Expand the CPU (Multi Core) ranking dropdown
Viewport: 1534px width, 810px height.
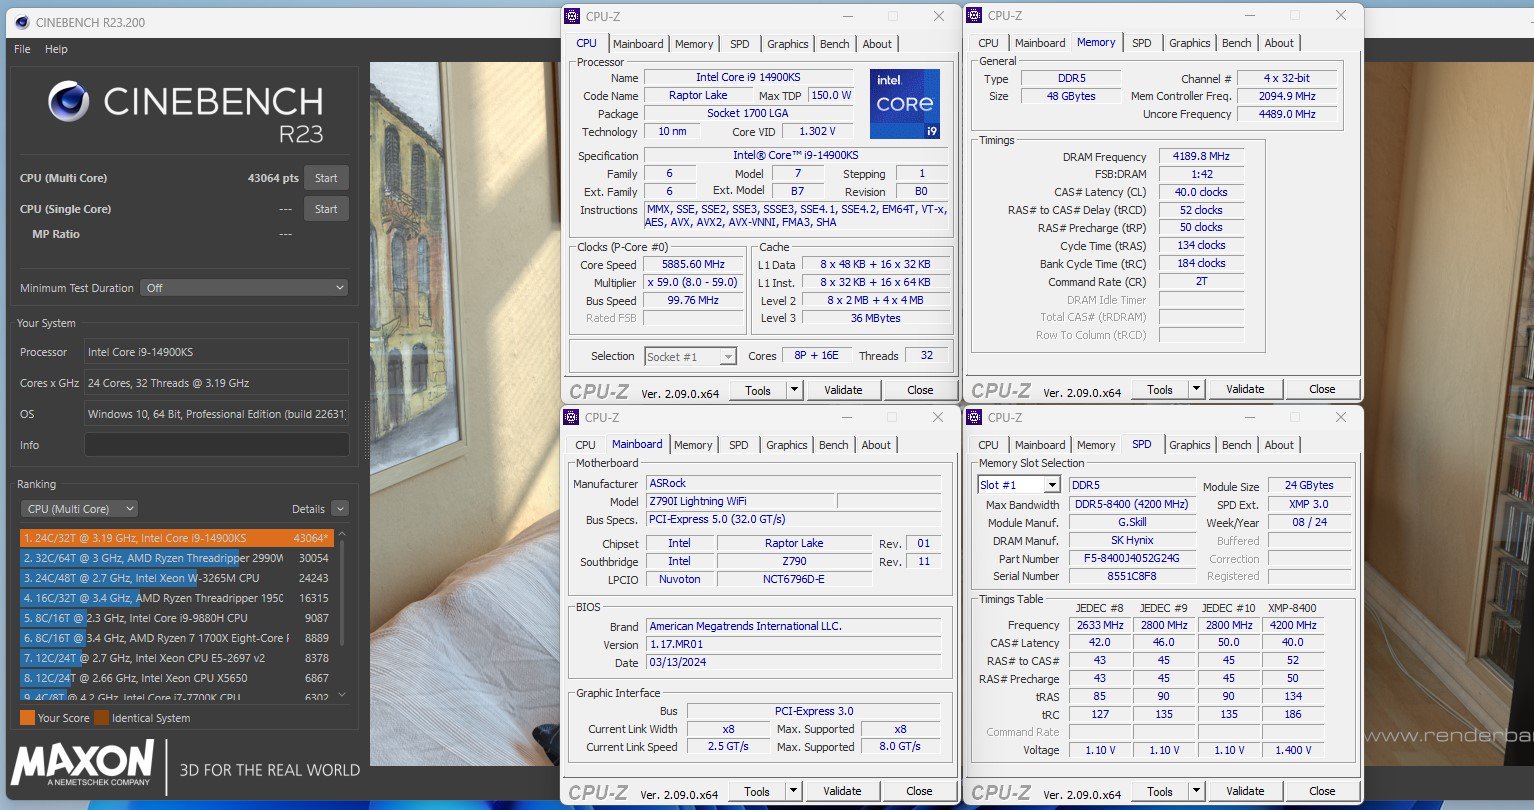[x=79, y=509]
